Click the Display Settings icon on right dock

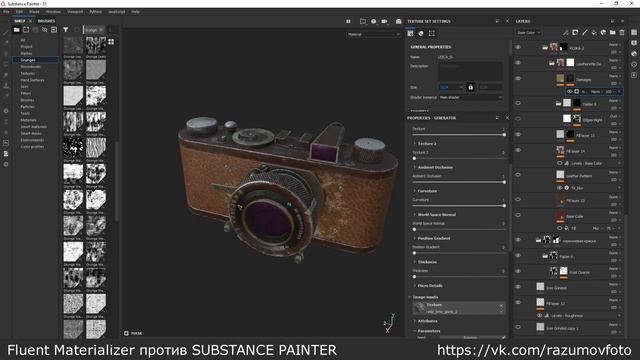[x=634, y=43]
